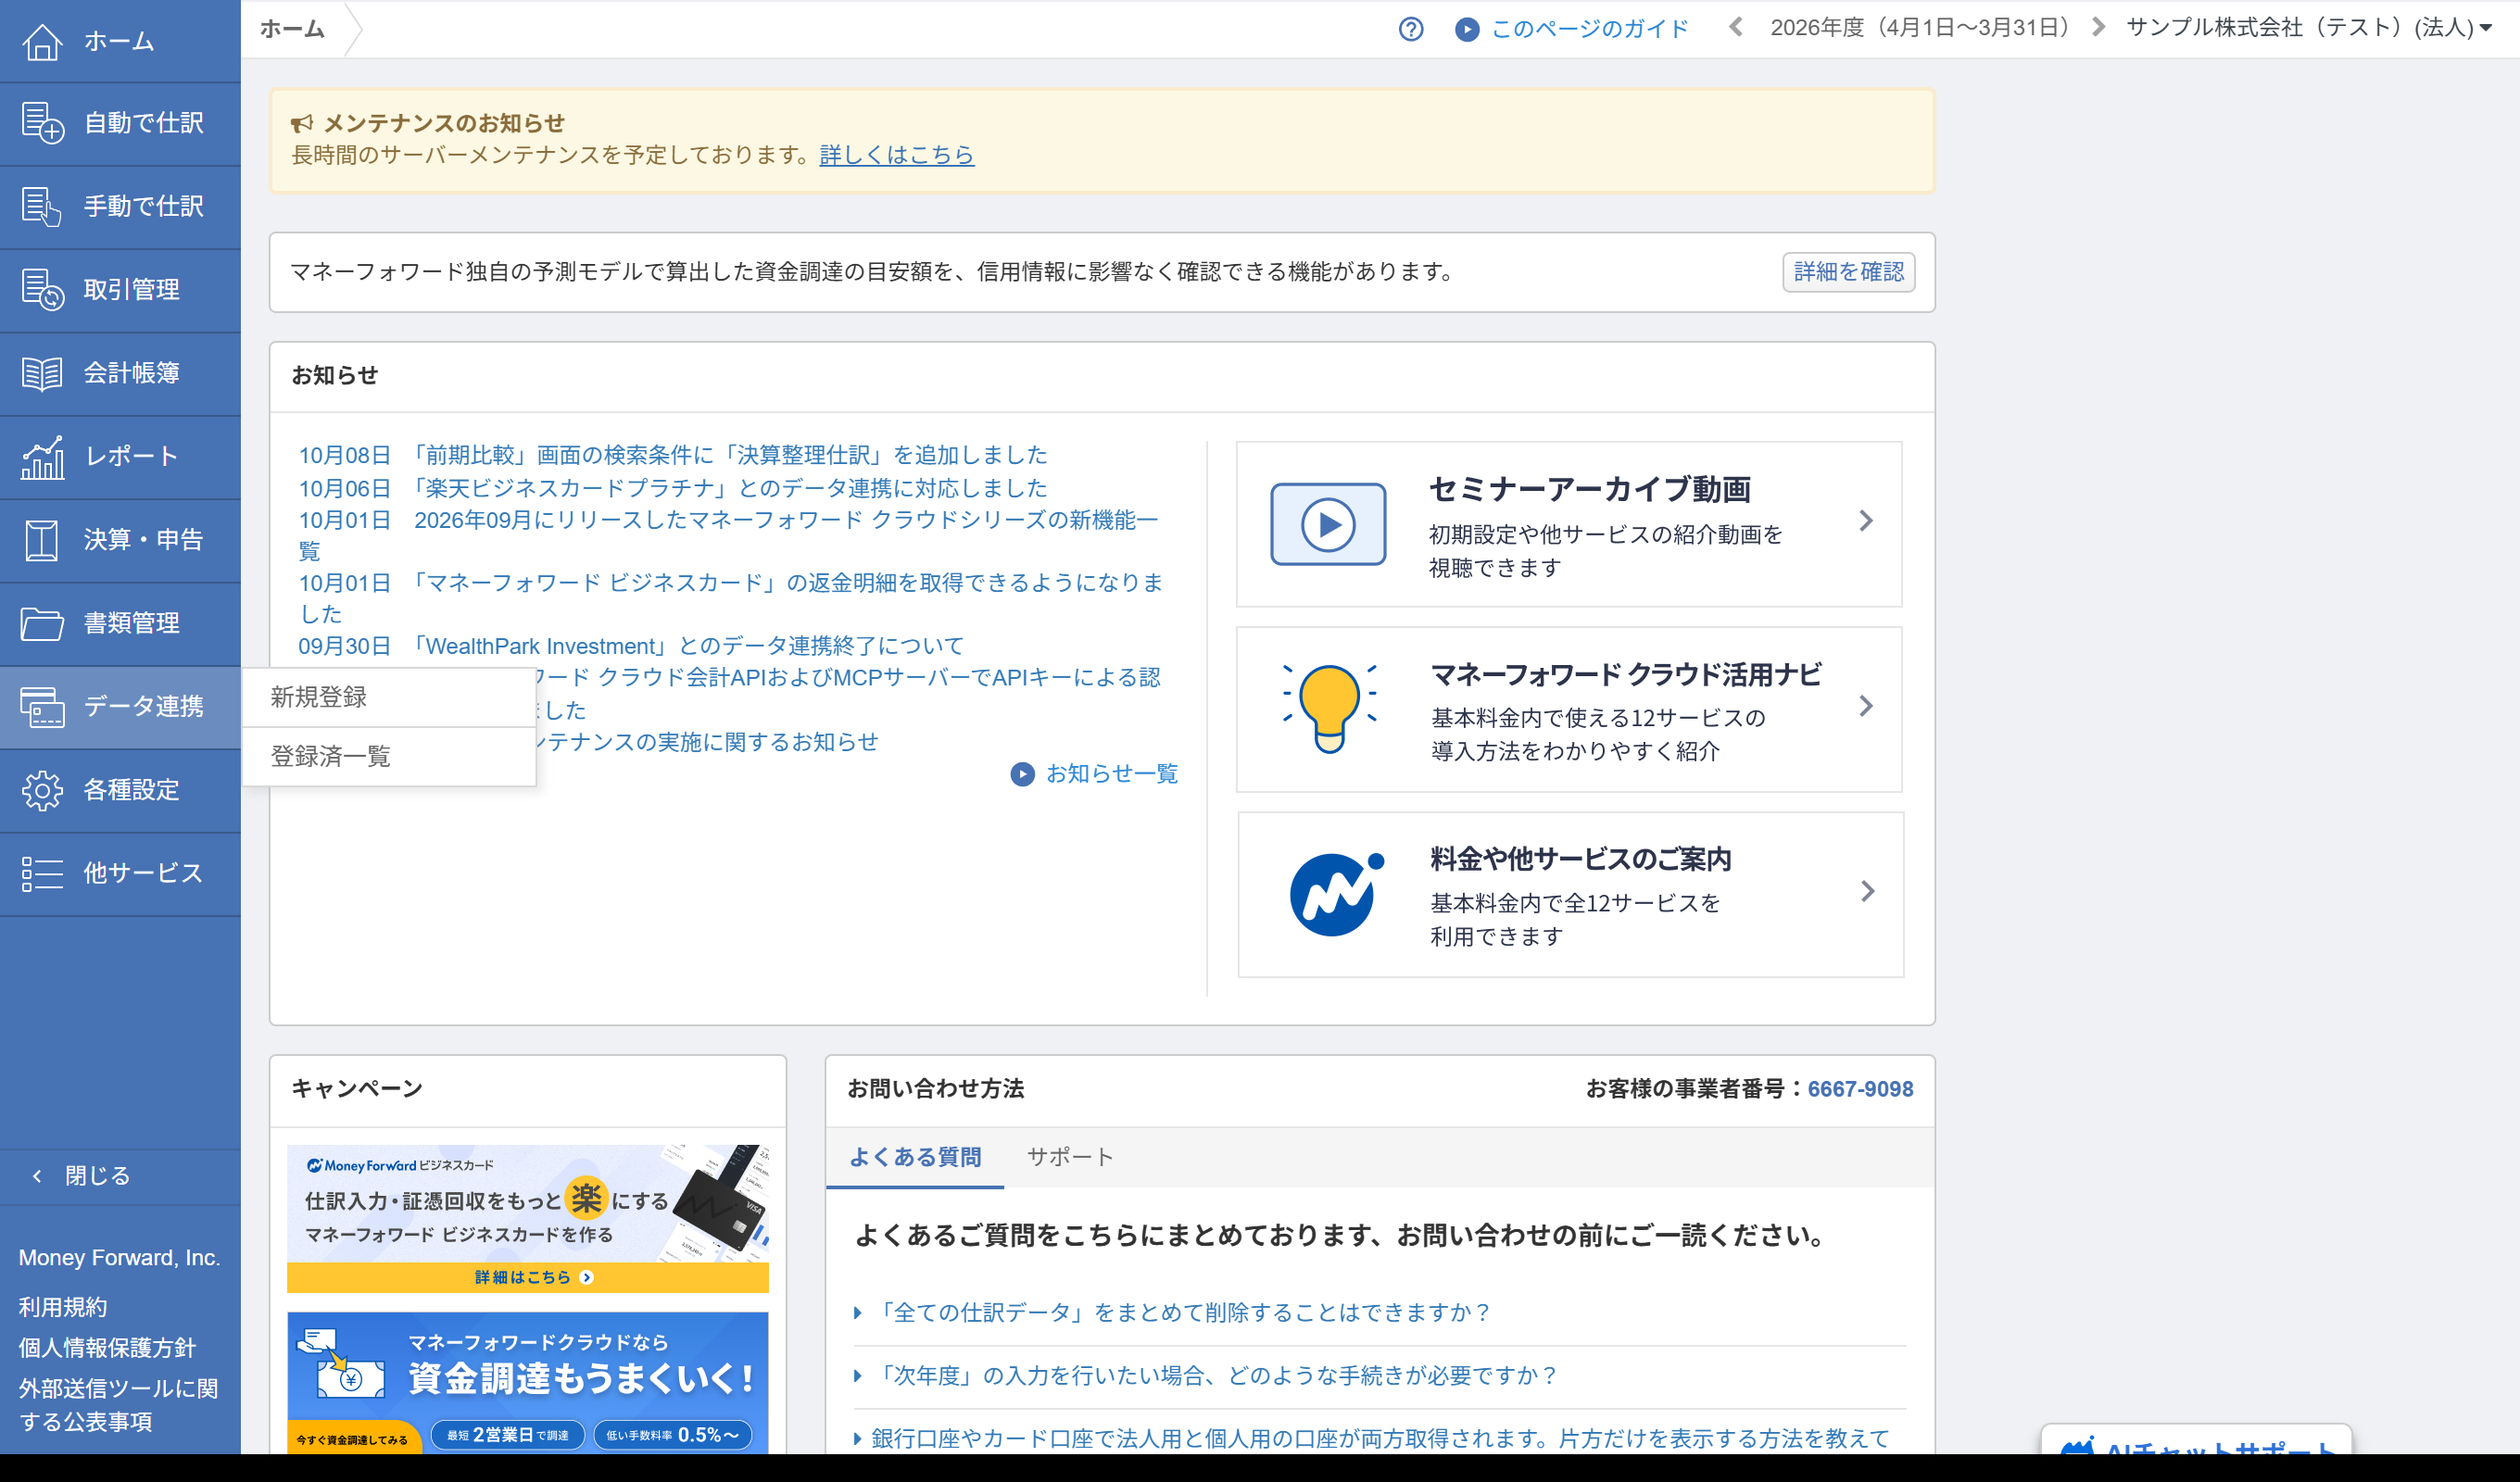Screen dimensions: 2520x1482
Task: Click the ホーム breadcrumb
Action: pyautogui.click(x=292, y=29)
